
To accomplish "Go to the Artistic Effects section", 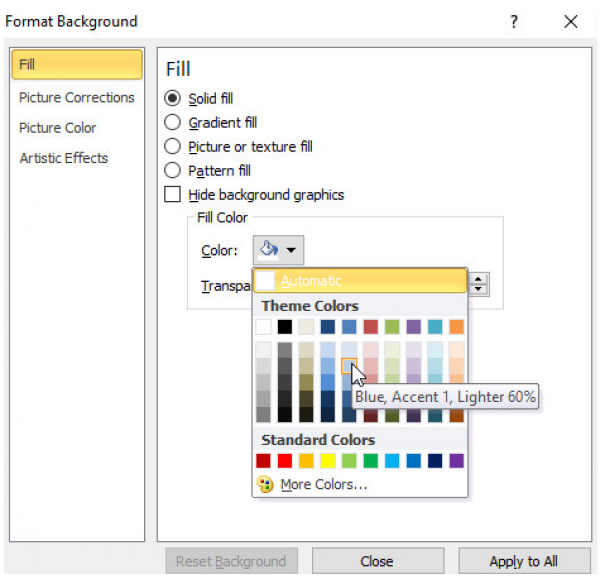I will (64, 158).
